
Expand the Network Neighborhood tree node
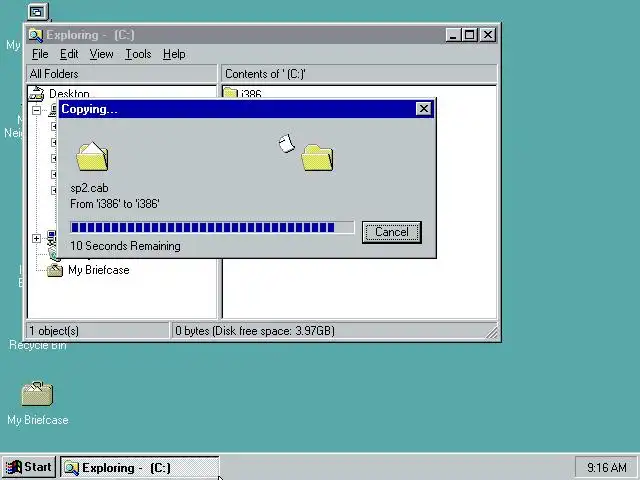(36, 238)
